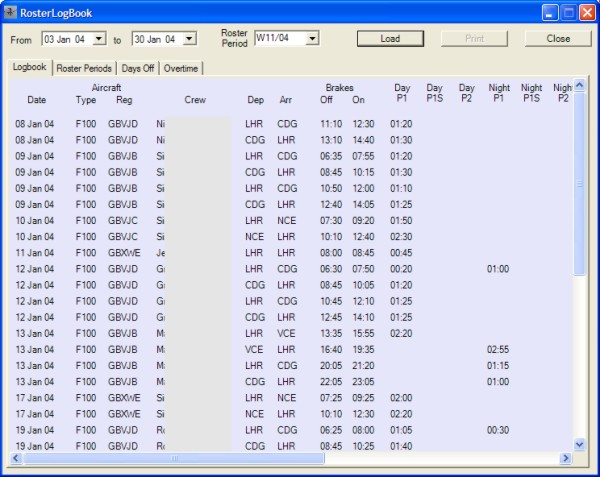Switch to the Roster Periods tab

click(84, 68)
